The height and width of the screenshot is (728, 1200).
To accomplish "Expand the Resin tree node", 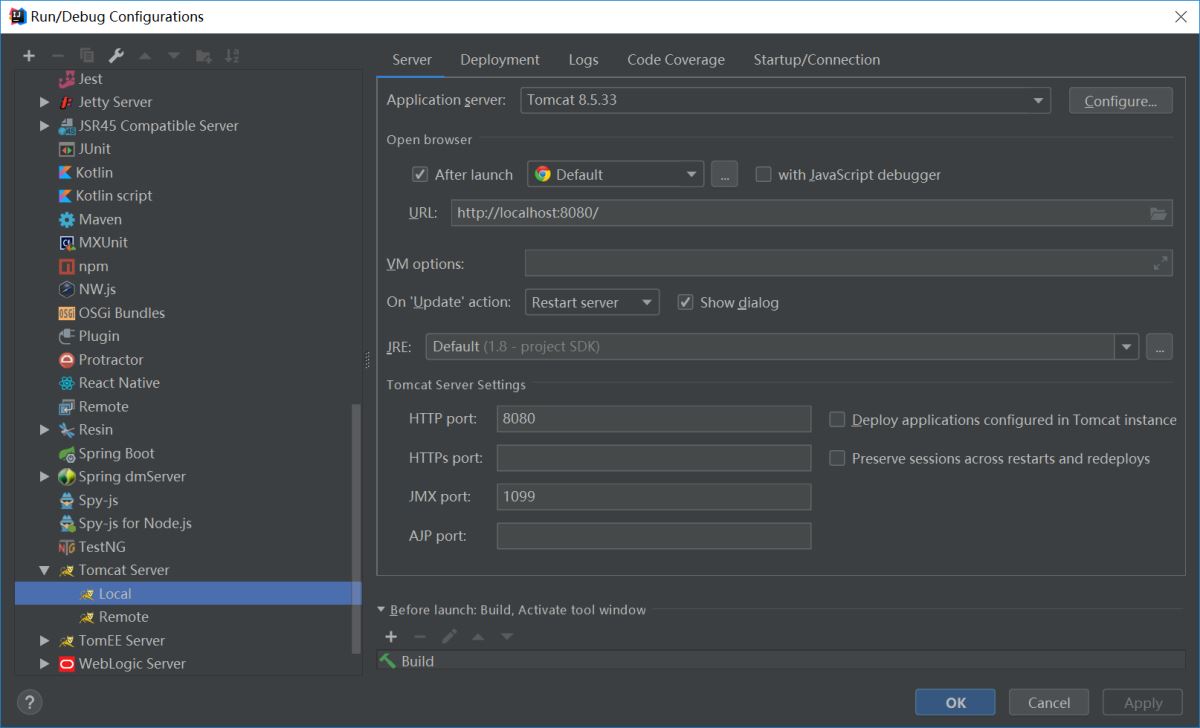I will [x=44, y=430].
